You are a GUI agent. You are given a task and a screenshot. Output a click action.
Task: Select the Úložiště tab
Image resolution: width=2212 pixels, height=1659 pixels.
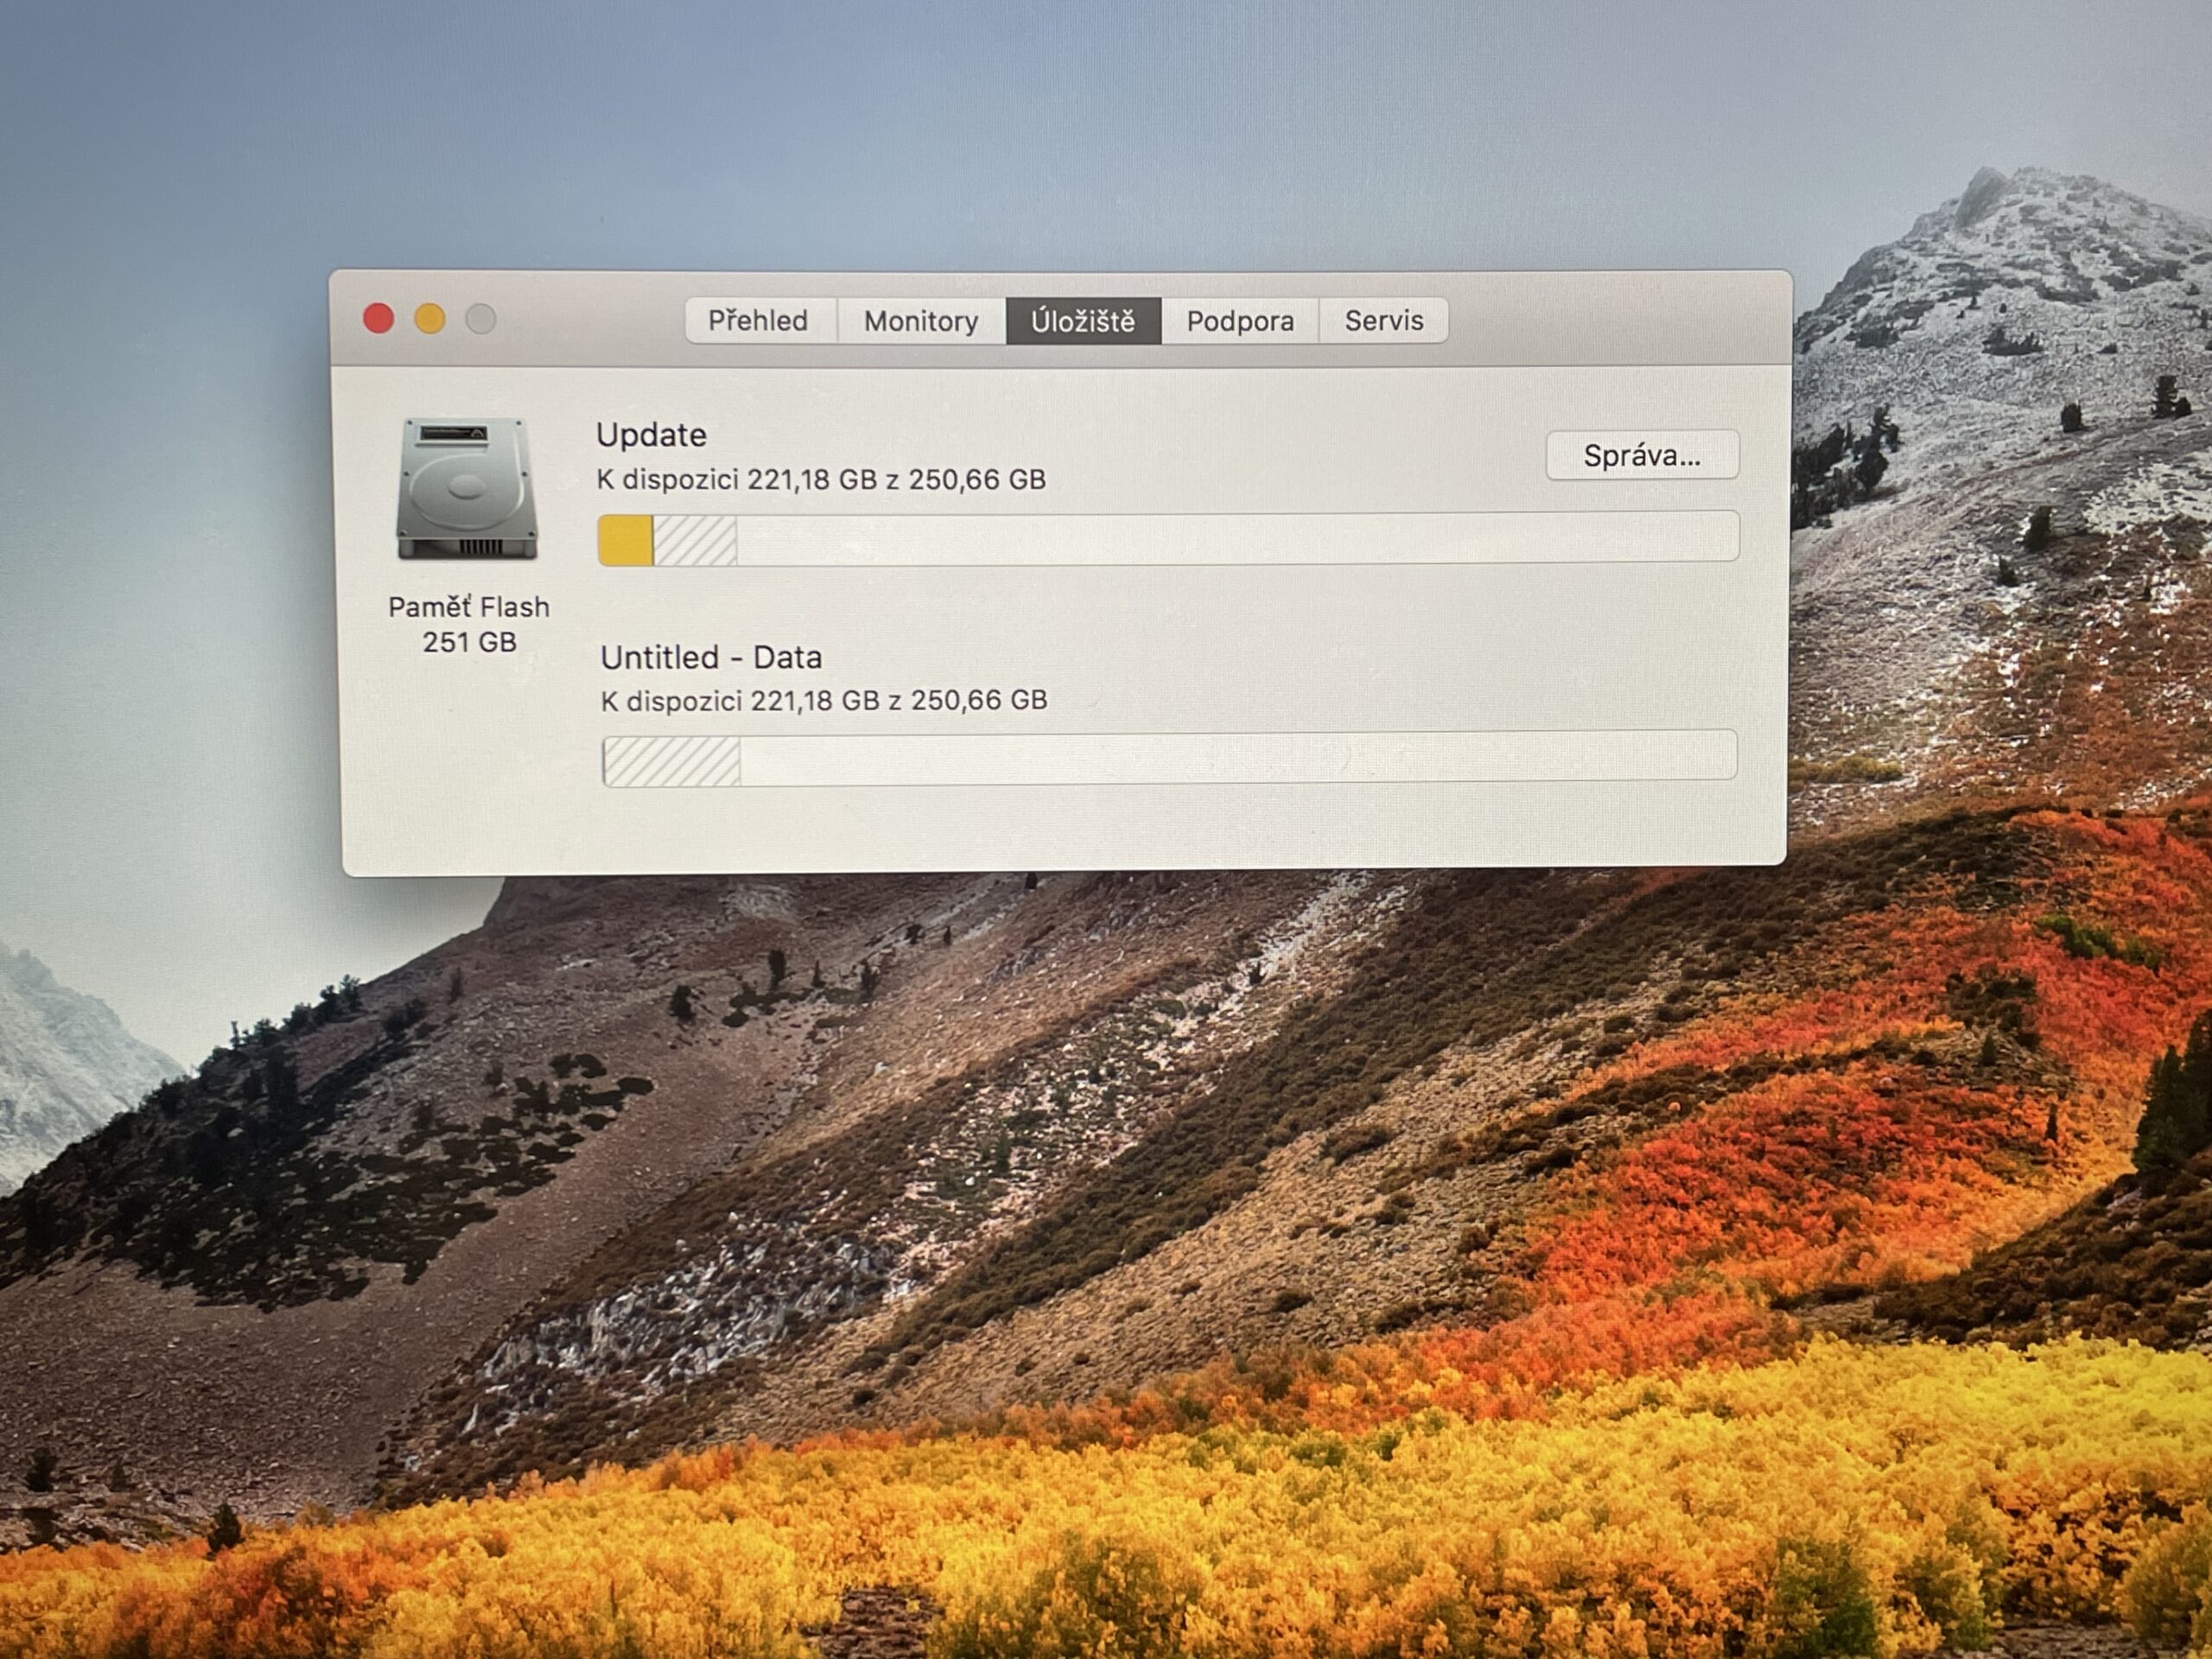coord(1083,321)
